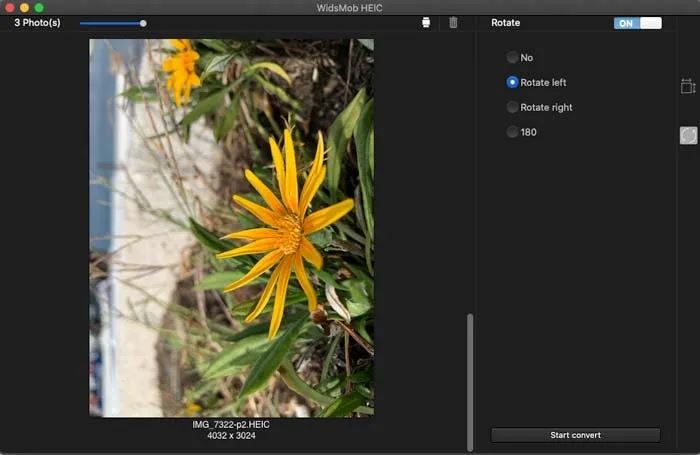700x455 pixels.
Task: Select the 180 rotation radio button
Action: 512,132
